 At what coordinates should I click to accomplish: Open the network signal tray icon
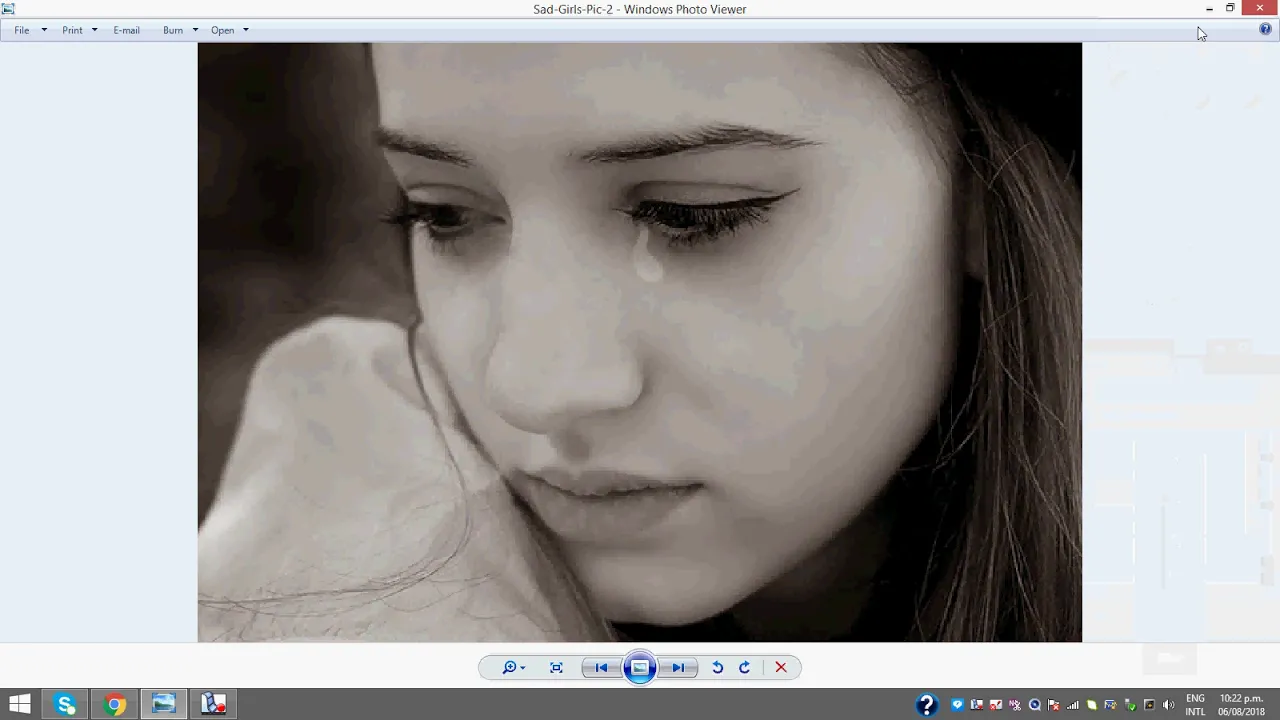pyautogui.click(x=1073, y=705)
